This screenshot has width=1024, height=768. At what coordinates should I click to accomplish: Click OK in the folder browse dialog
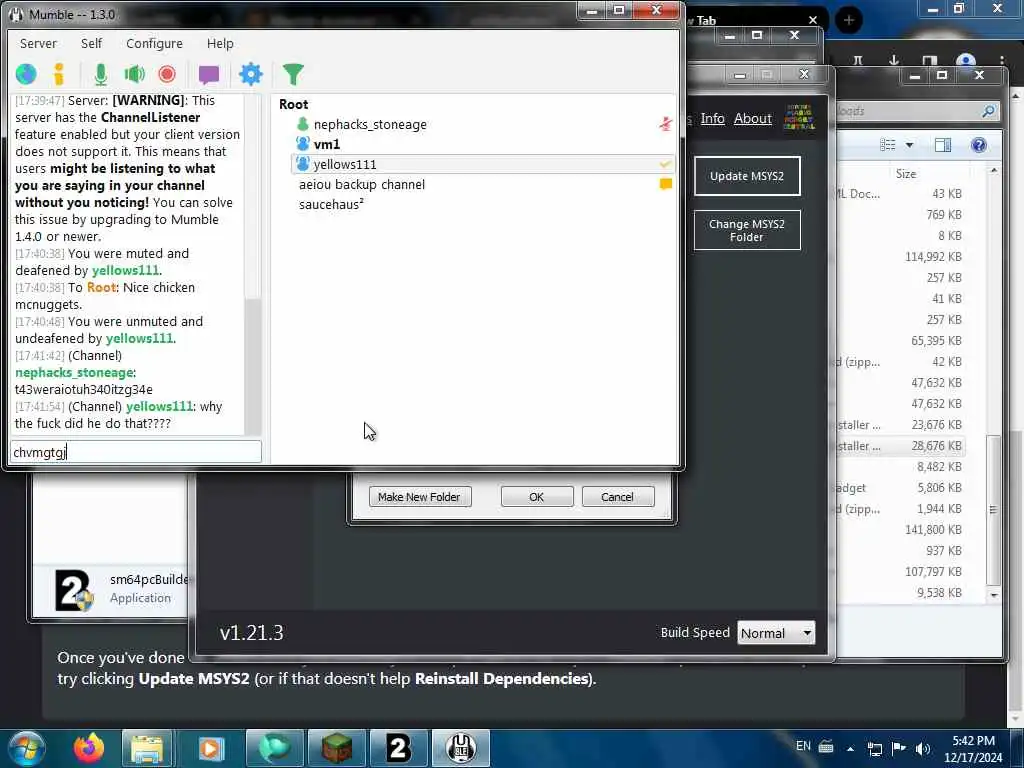coord(537,497)
